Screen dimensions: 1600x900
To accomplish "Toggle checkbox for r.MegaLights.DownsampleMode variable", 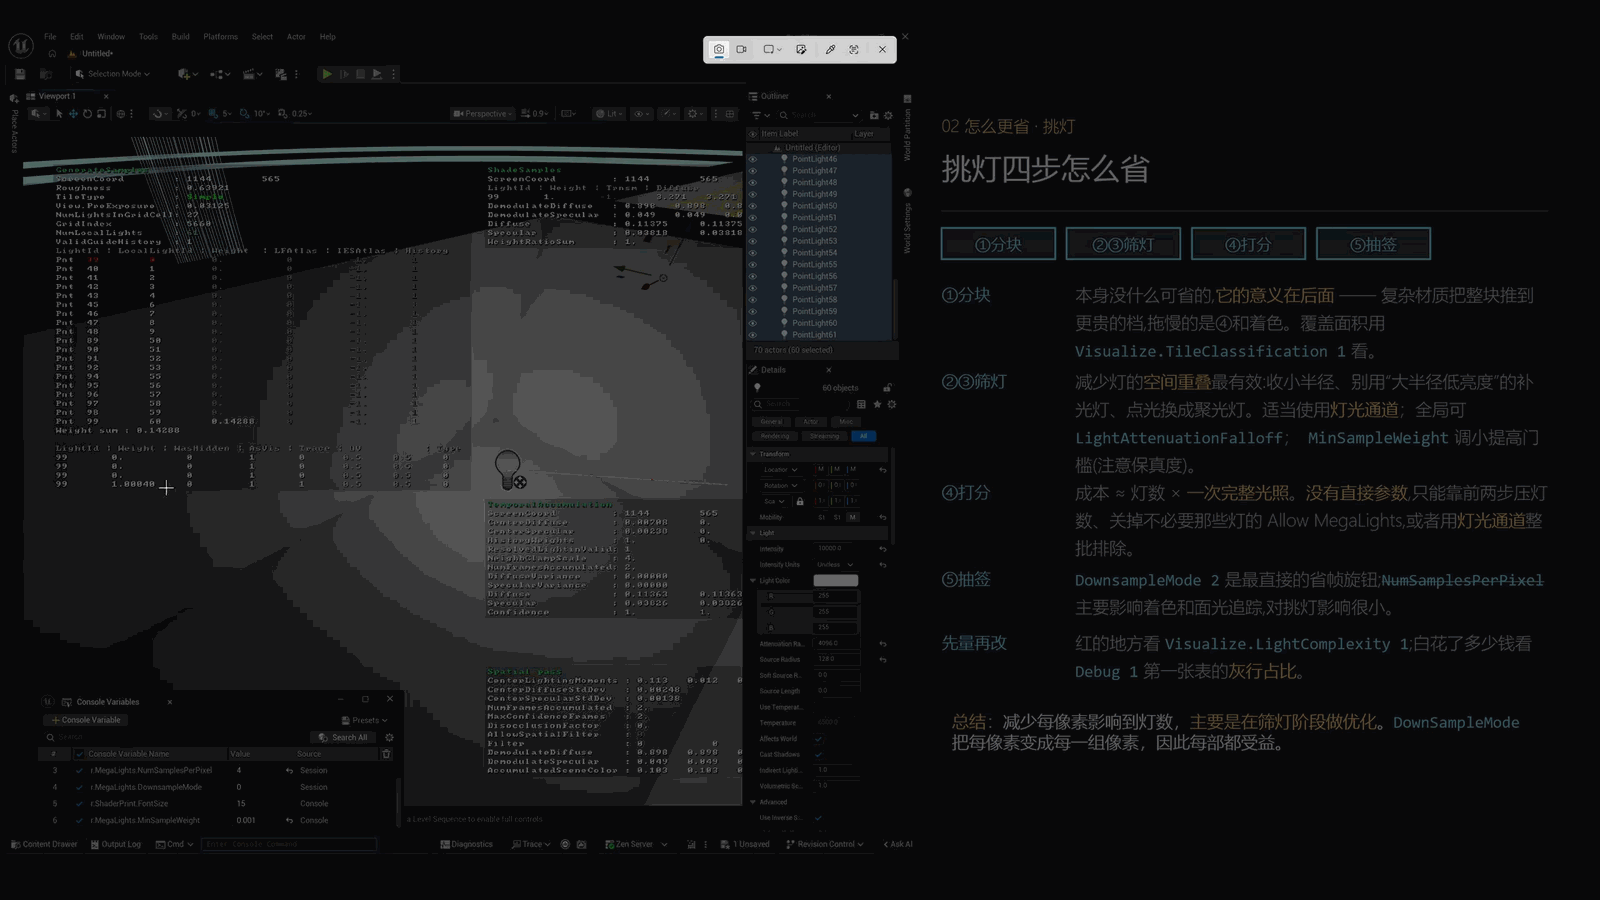I will [x=80, y=787].
